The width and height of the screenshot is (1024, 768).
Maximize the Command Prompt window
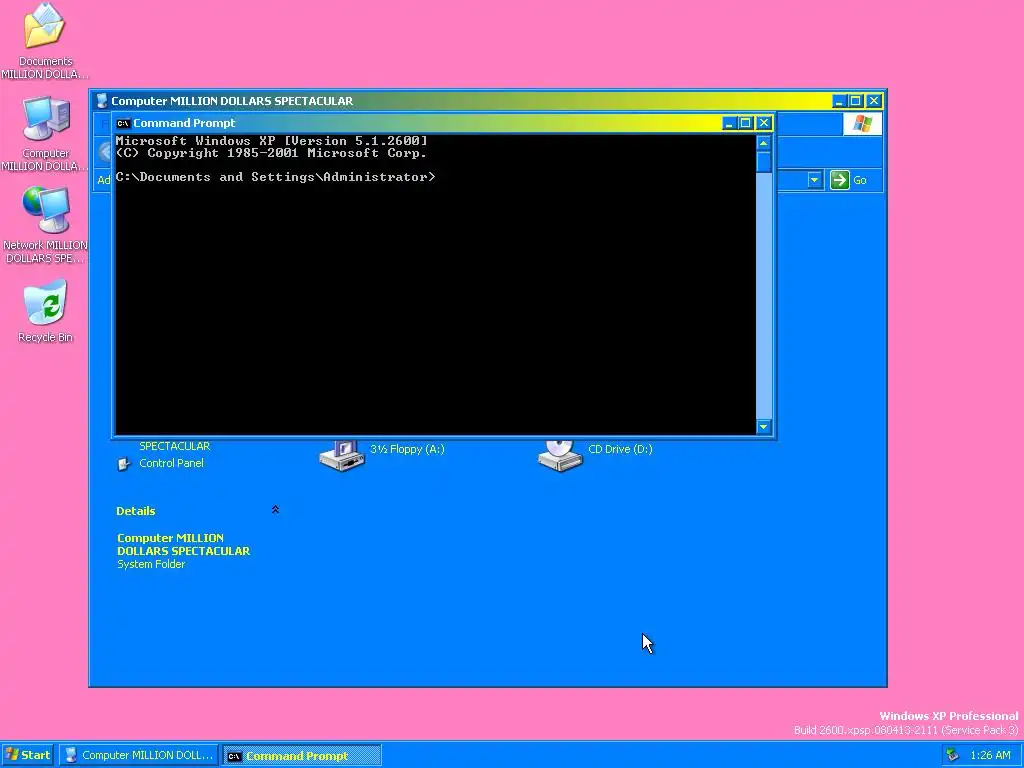(x=746, y=123)
